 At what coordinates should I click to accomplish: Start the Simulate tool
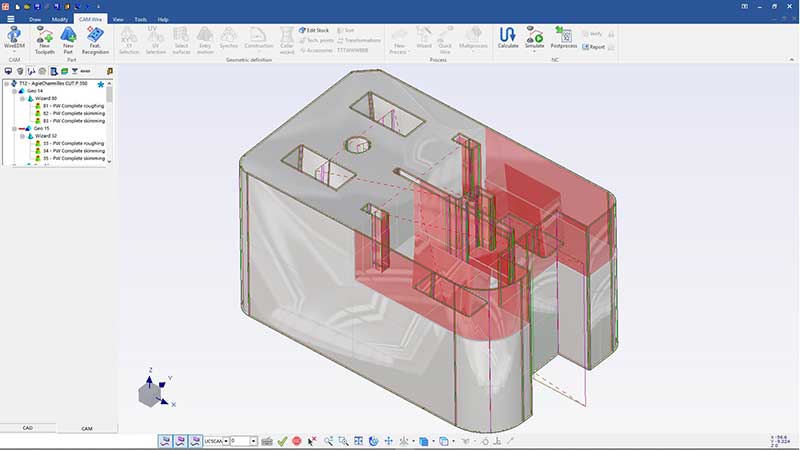click(535, 38)
